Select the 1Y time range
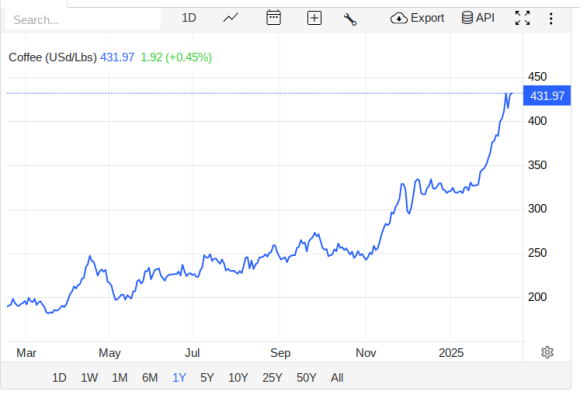580x398 pixels. 179,378
